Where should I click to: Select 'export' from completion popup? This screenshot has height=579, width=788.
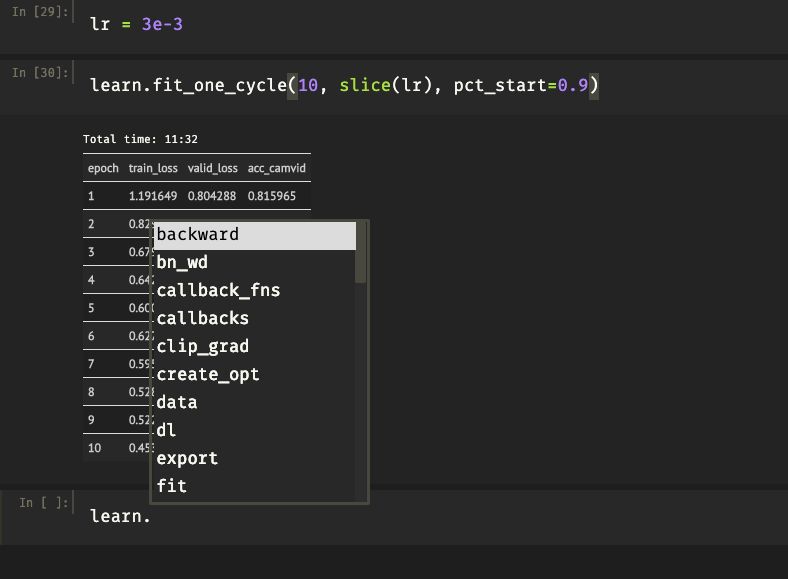click(x=254, y=459)
